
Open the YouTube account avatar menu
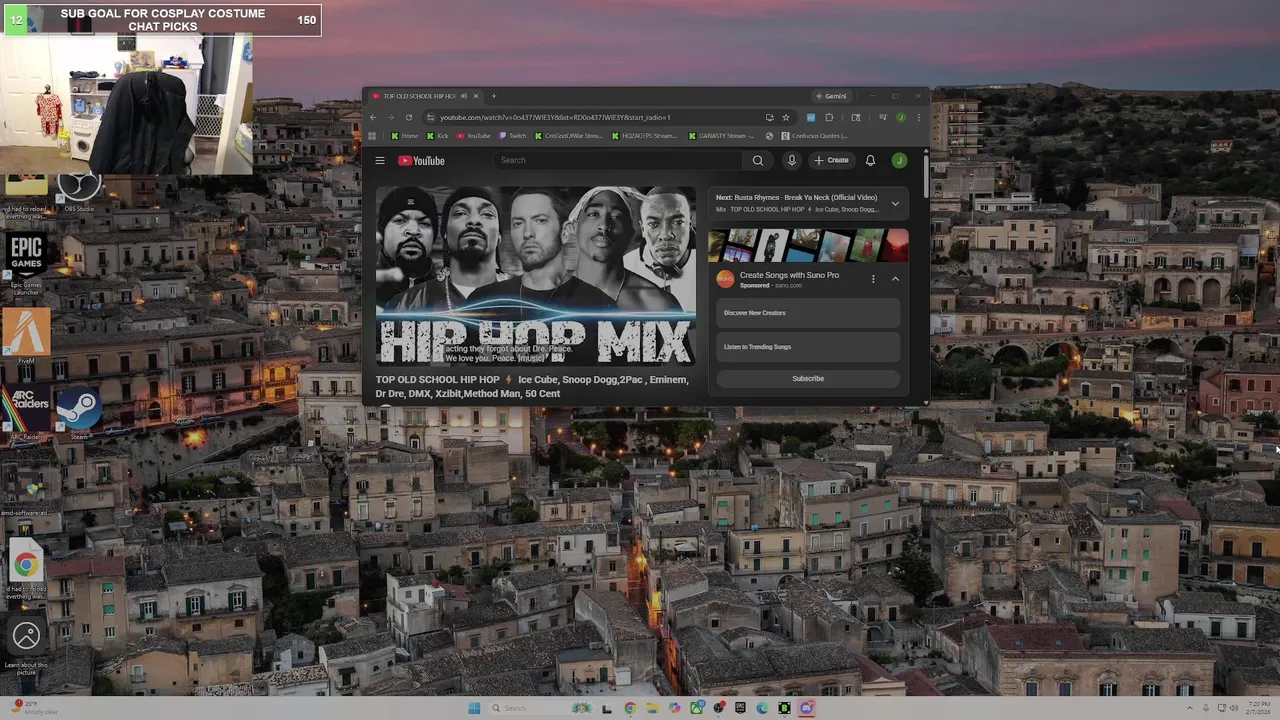pos(900,160)
